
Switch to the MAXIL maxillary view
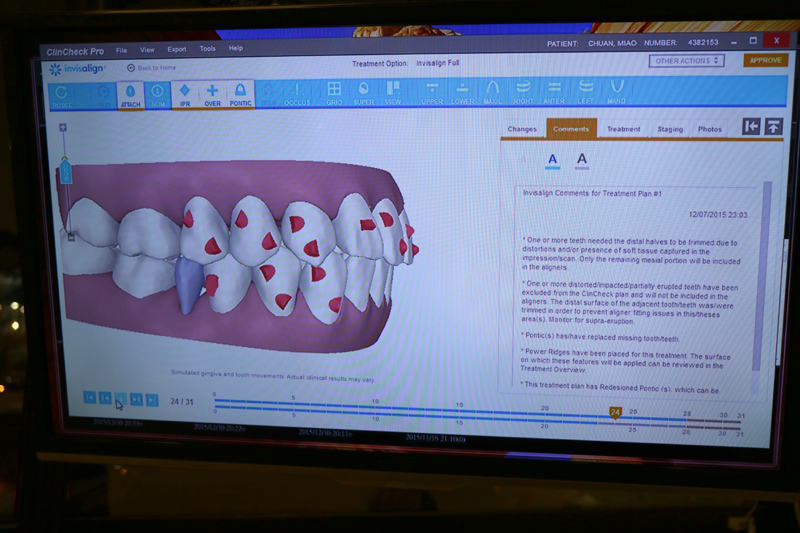pos(492,93)
